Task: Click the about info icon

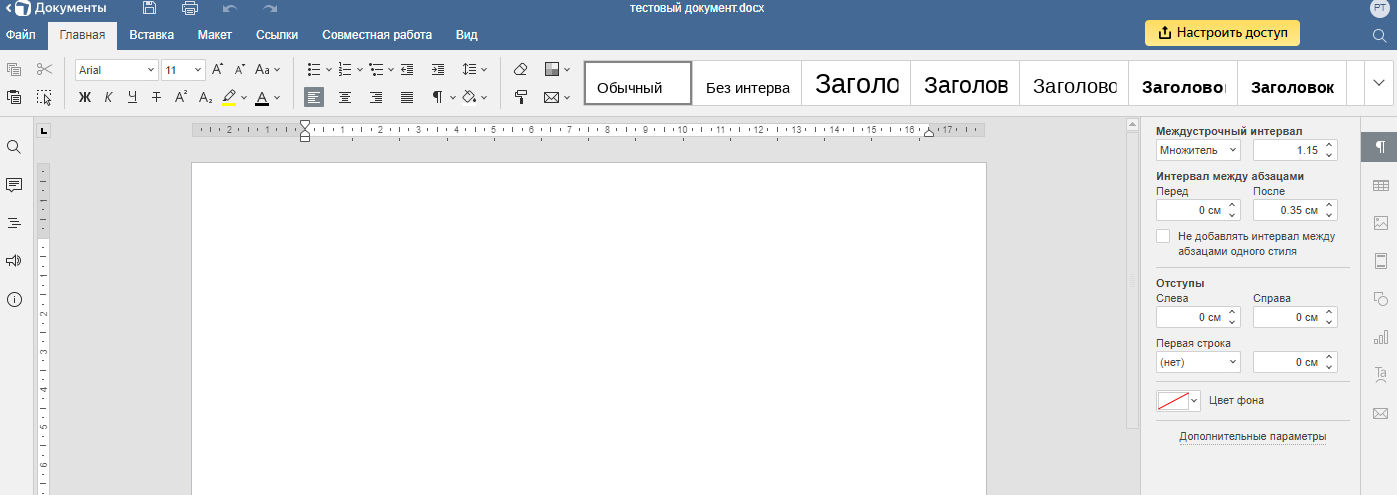Action: pos(14,299)
